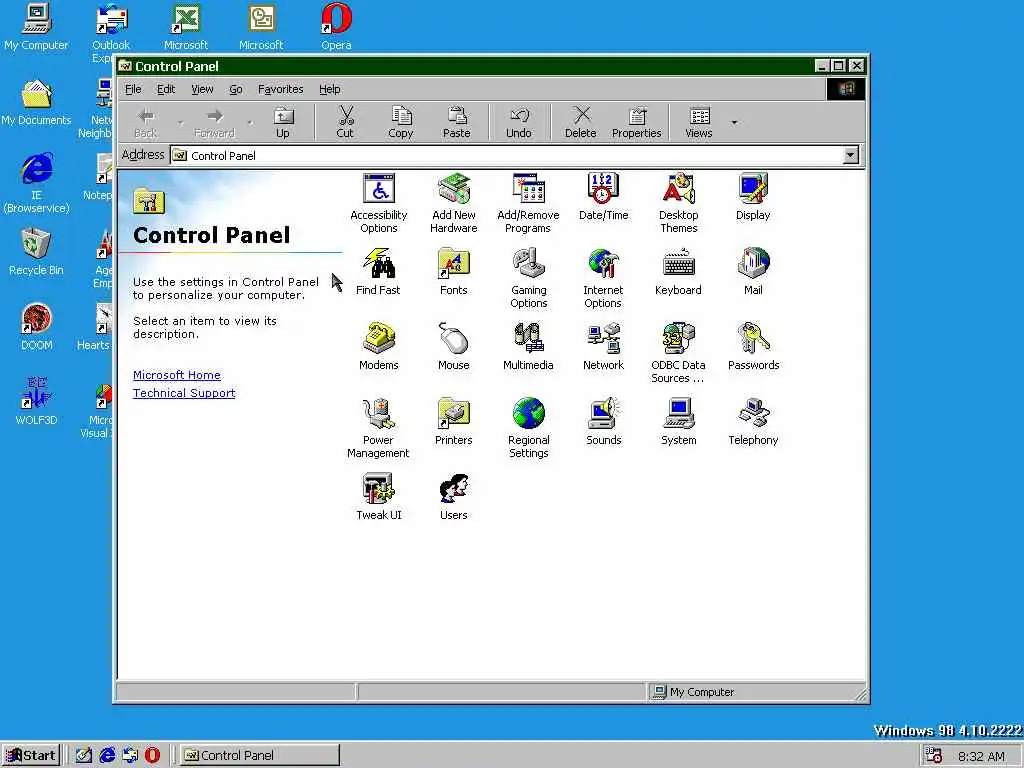
Task: Select Gaming Options icon
Action: click(x=529, y=278)
